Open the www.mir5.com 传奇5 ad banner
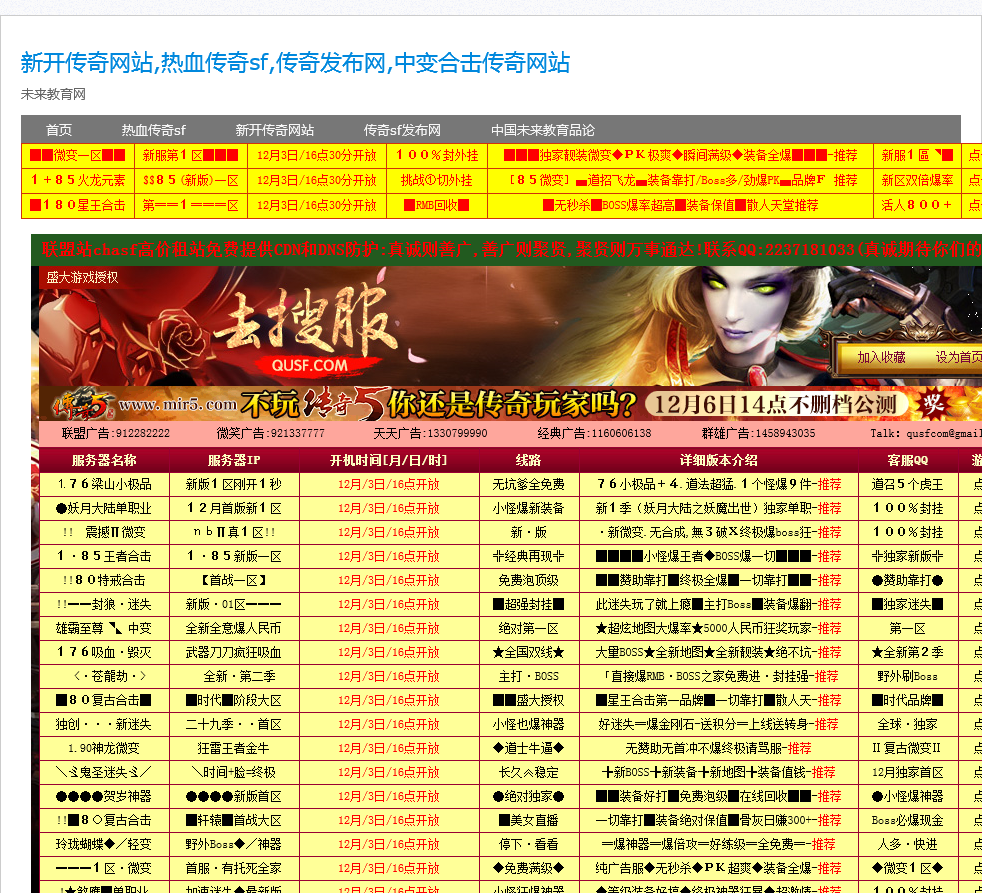Screen dimensions: 982x893 coord(510,404)
